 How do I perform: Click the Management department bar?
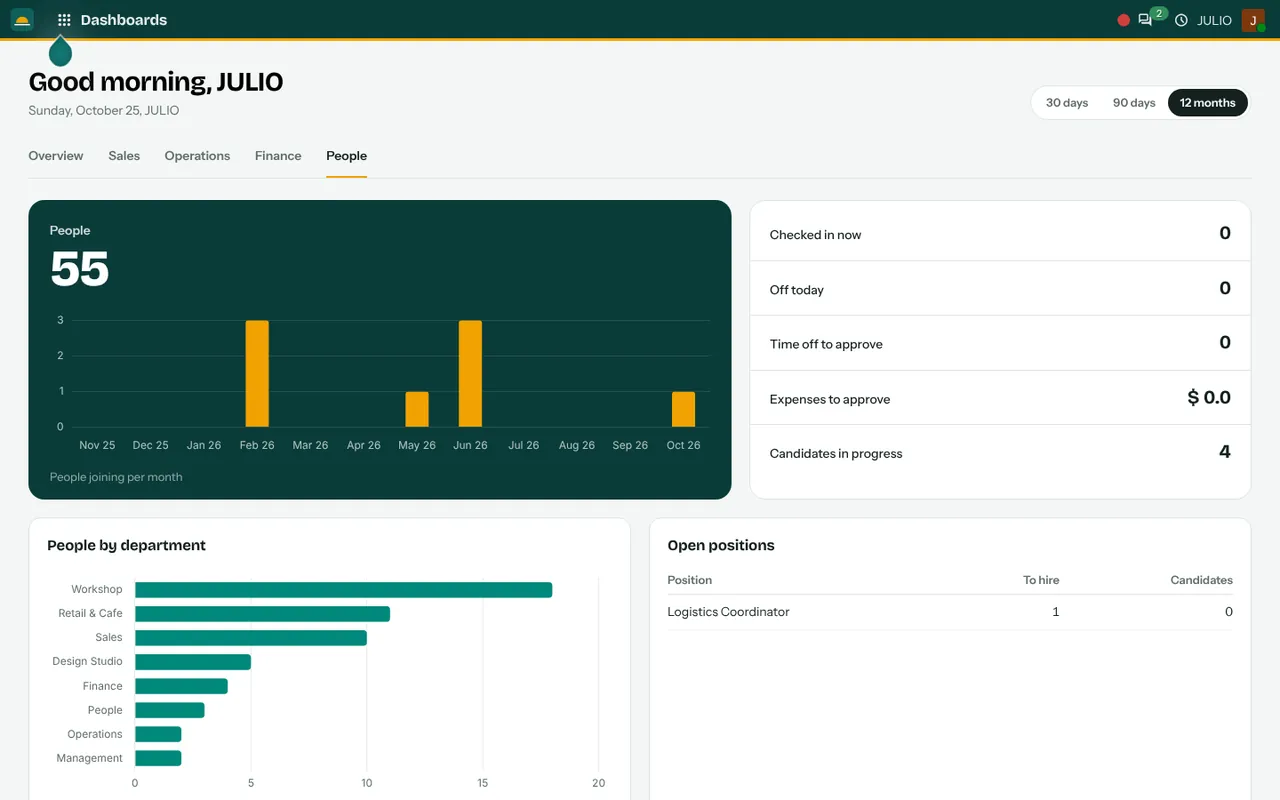(158, 758)
